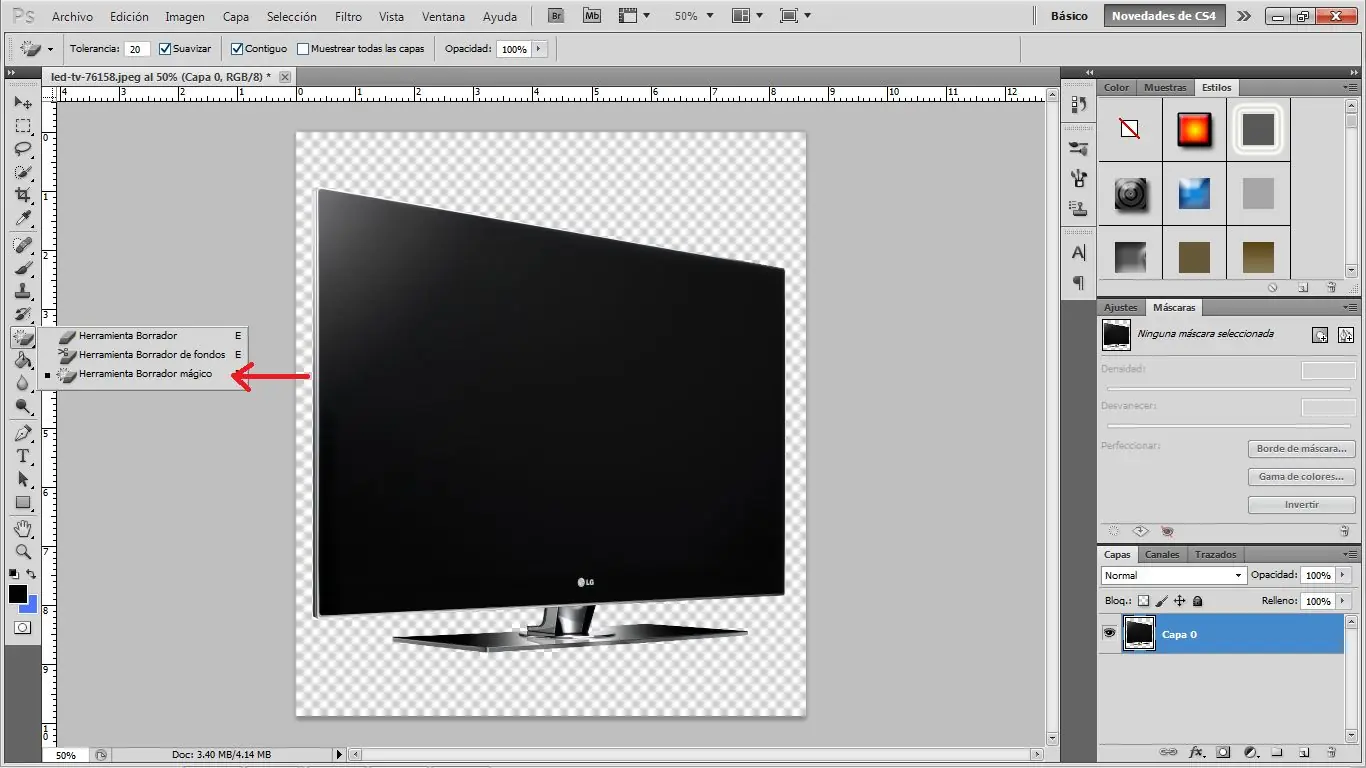Select the Rectangle shape tool
The width and height of the screenshot is (1366, 768).
coord(22,502)
